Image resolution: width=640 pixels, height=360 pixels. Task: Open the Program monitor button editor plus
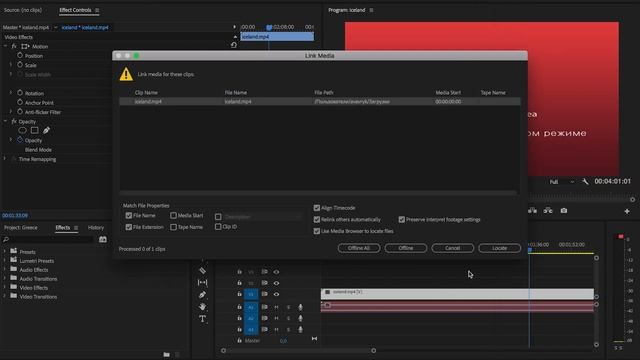[x=627, y=211]
